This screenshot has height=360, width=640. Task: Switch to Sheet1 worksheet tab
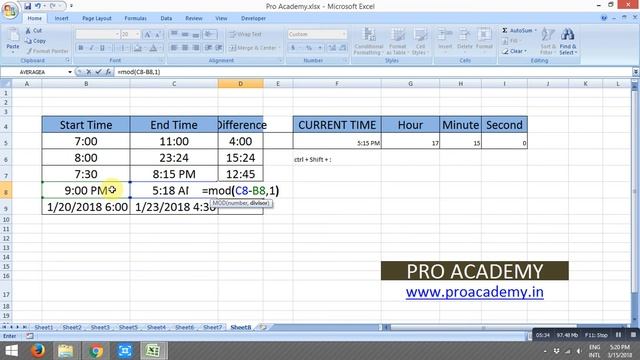[44, 327]
